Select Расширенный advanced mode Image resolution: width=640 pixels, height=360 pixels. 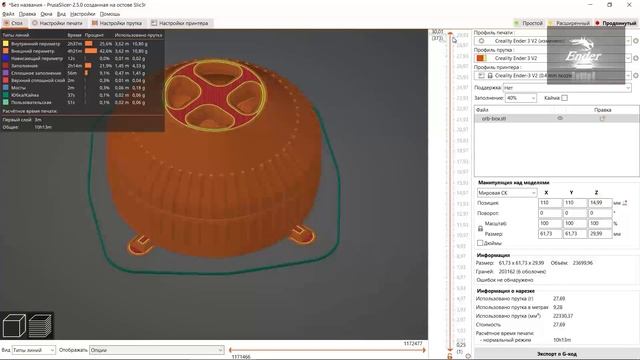[569, 23]
